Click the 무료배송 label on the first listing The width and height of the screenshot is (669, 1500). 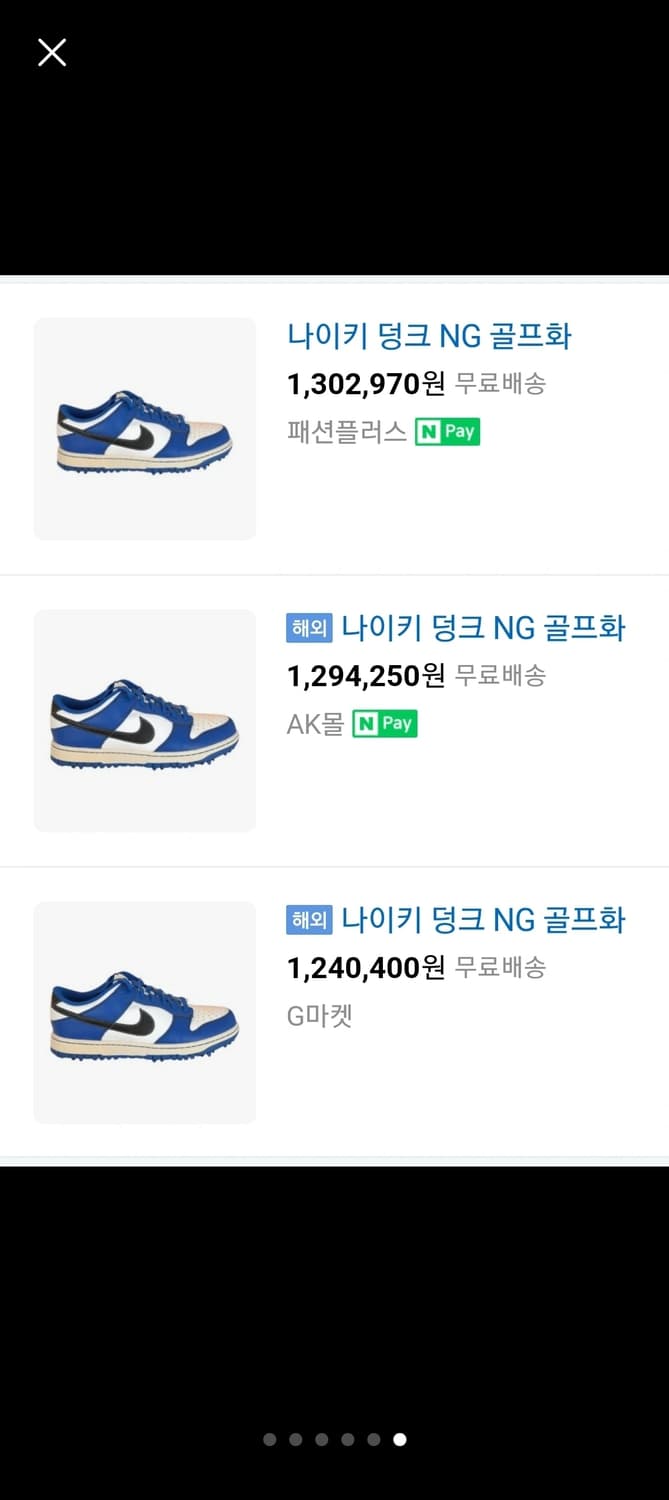(x=502, y=384)
